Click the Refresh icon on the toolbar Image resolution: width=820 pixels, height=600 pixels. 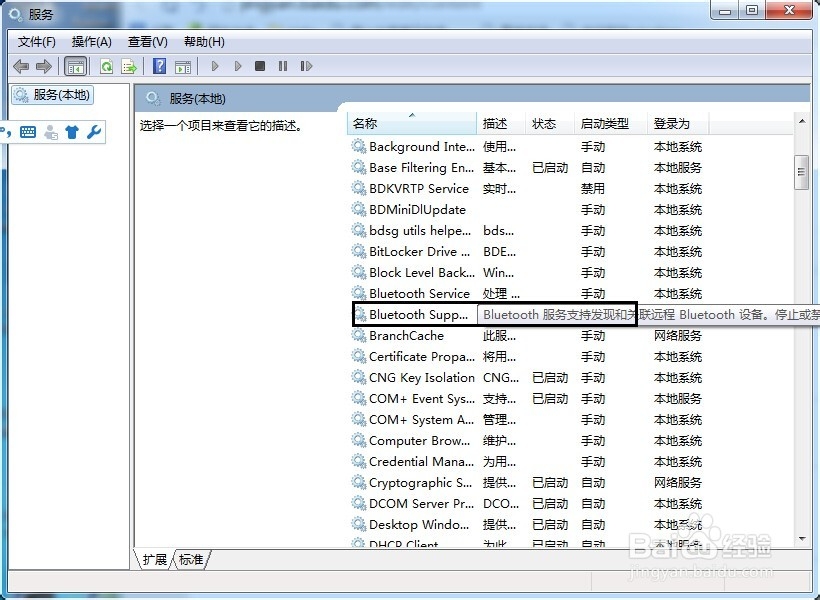106,65
